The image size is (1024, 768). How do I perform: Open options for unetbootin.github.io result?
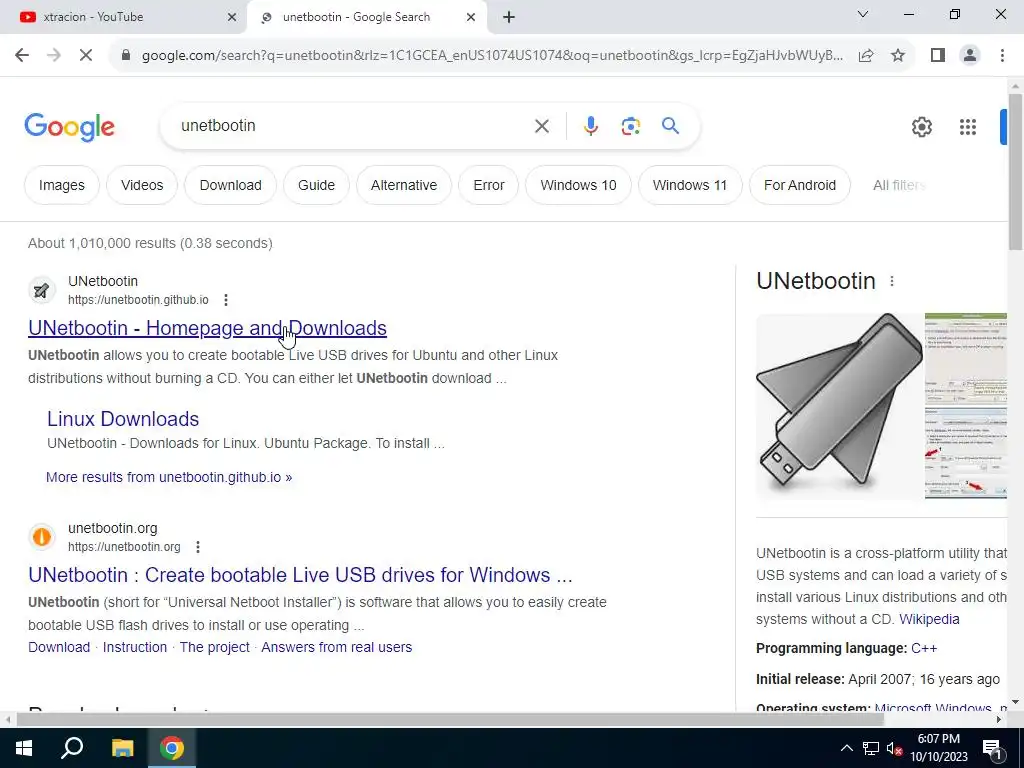tap(226, 300)
